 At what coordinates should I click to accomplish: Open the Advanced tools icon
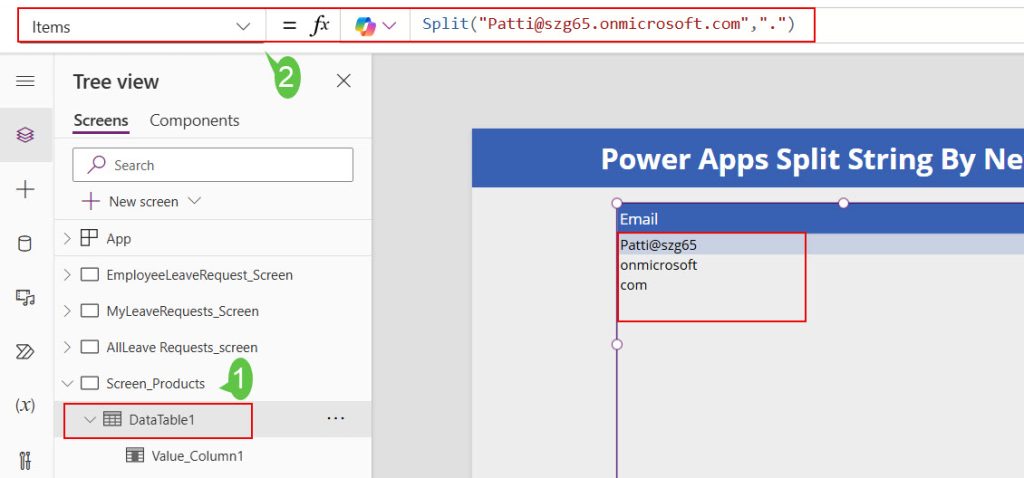[25, 460]
